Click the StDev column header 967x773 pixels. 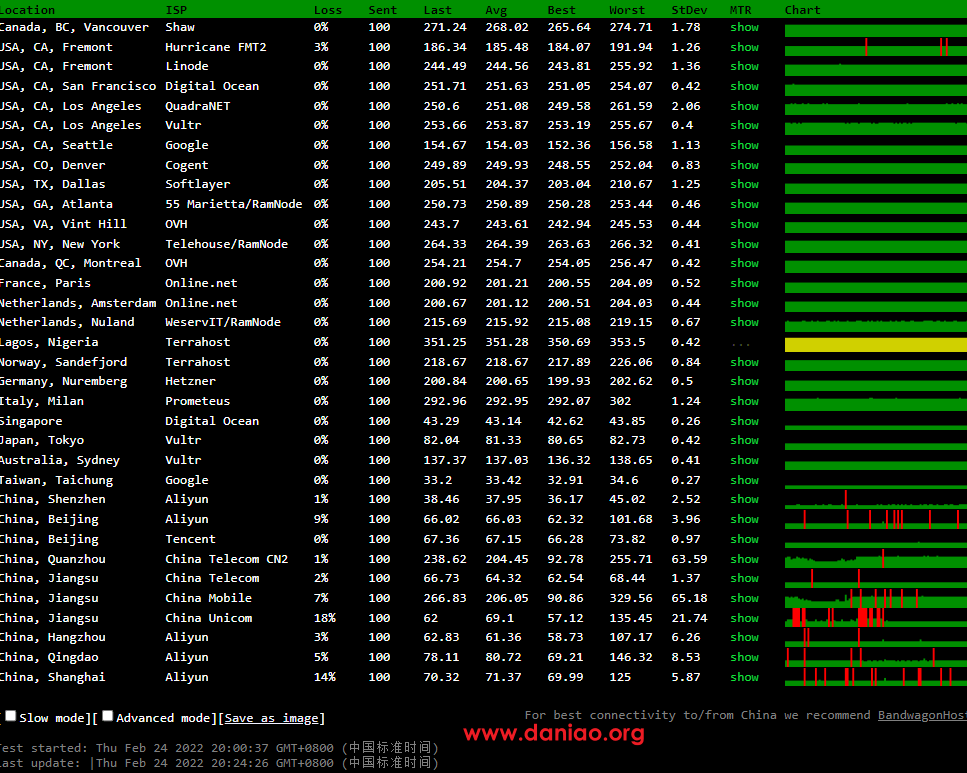[x=689, y=10]
